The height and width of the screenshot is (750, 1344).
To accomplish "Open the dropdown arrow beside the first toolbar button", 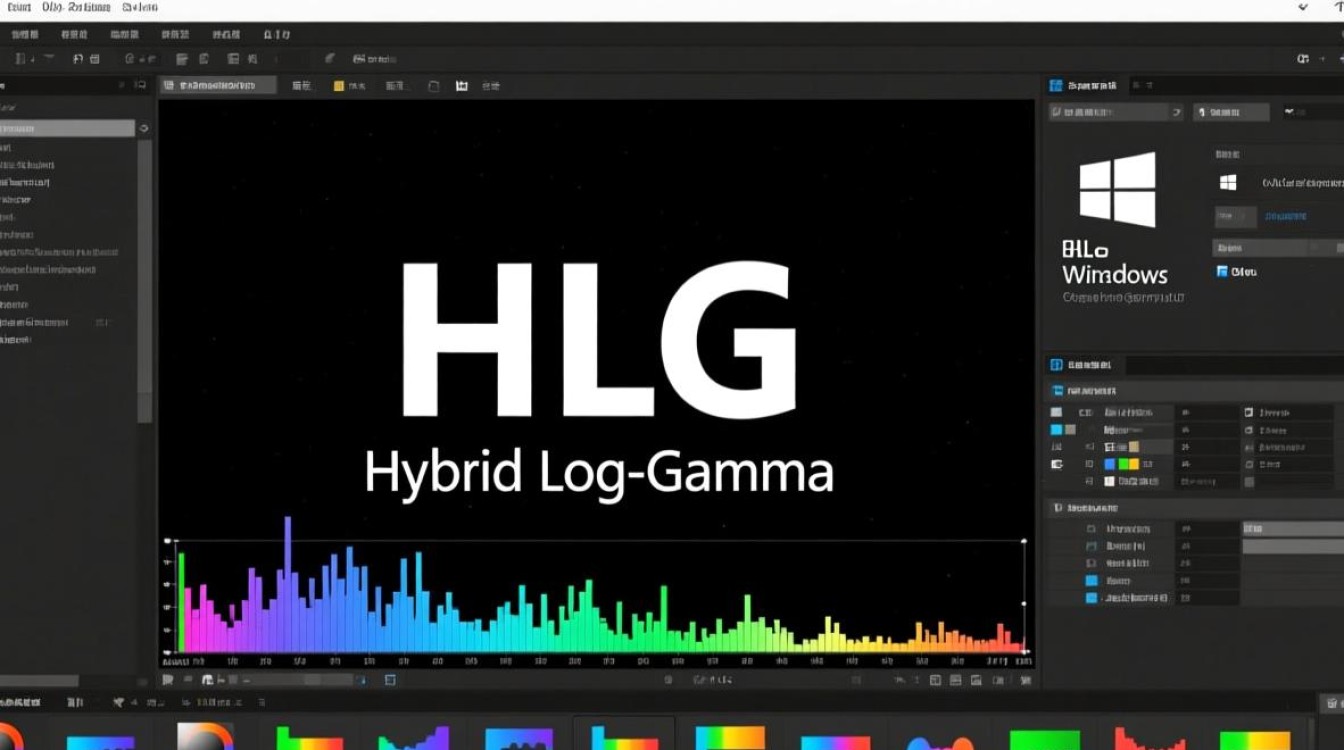I will click(x=31, y=59).
